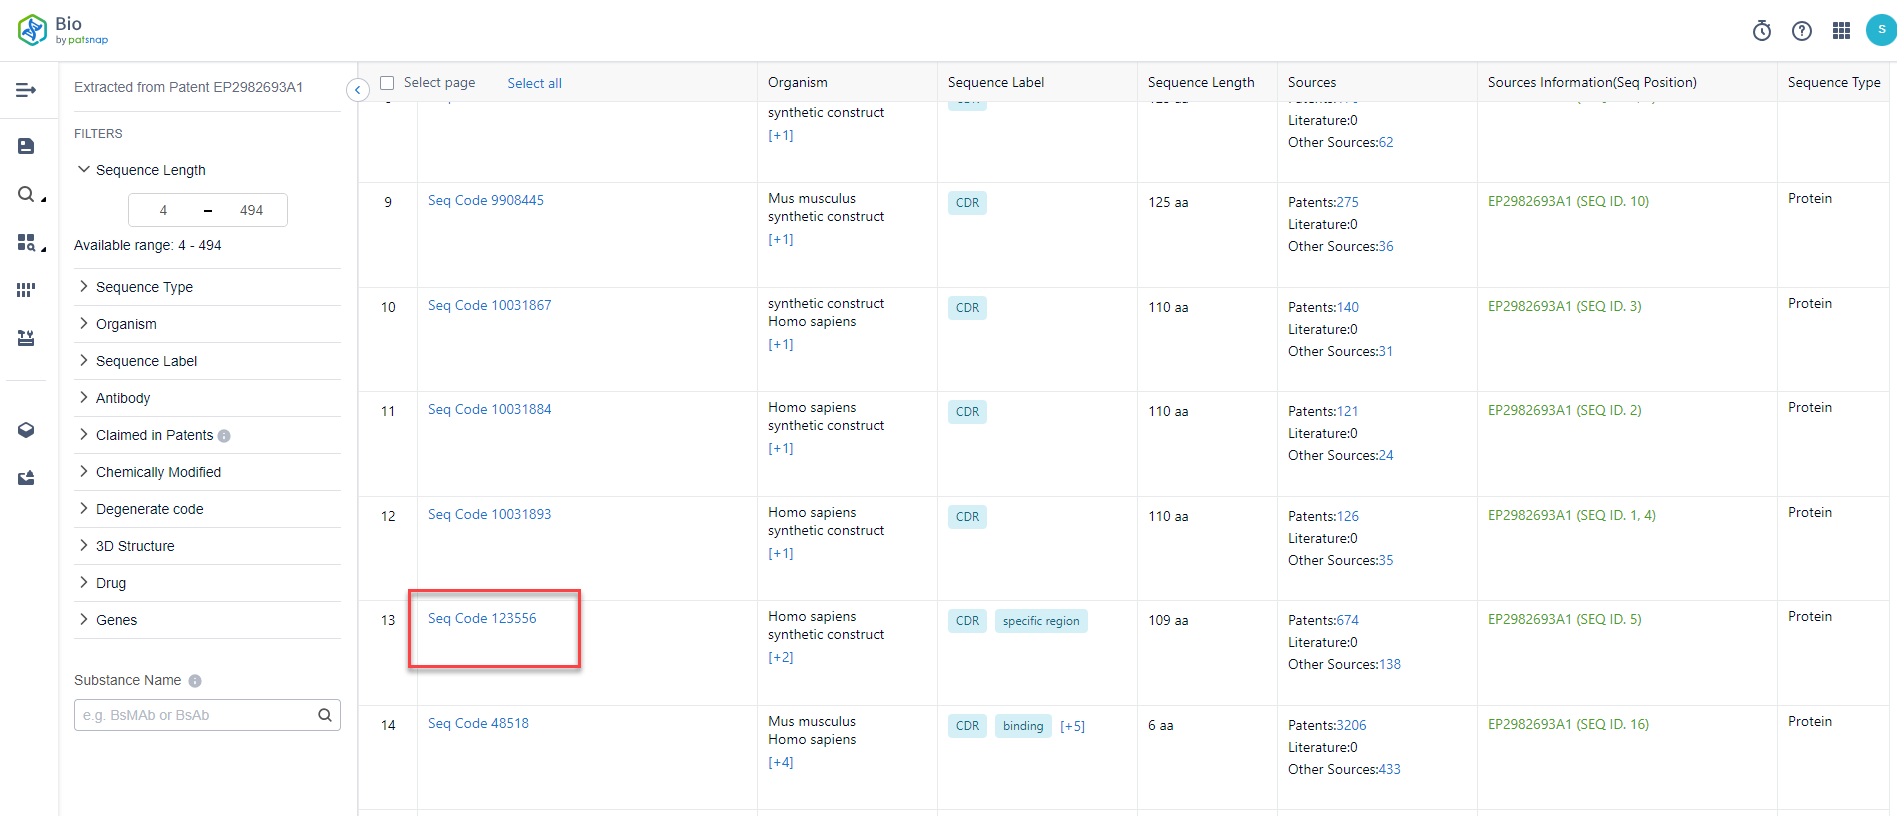Click the Bio by Patsnap logo
1897x816 pixels.
click(63, 30)
